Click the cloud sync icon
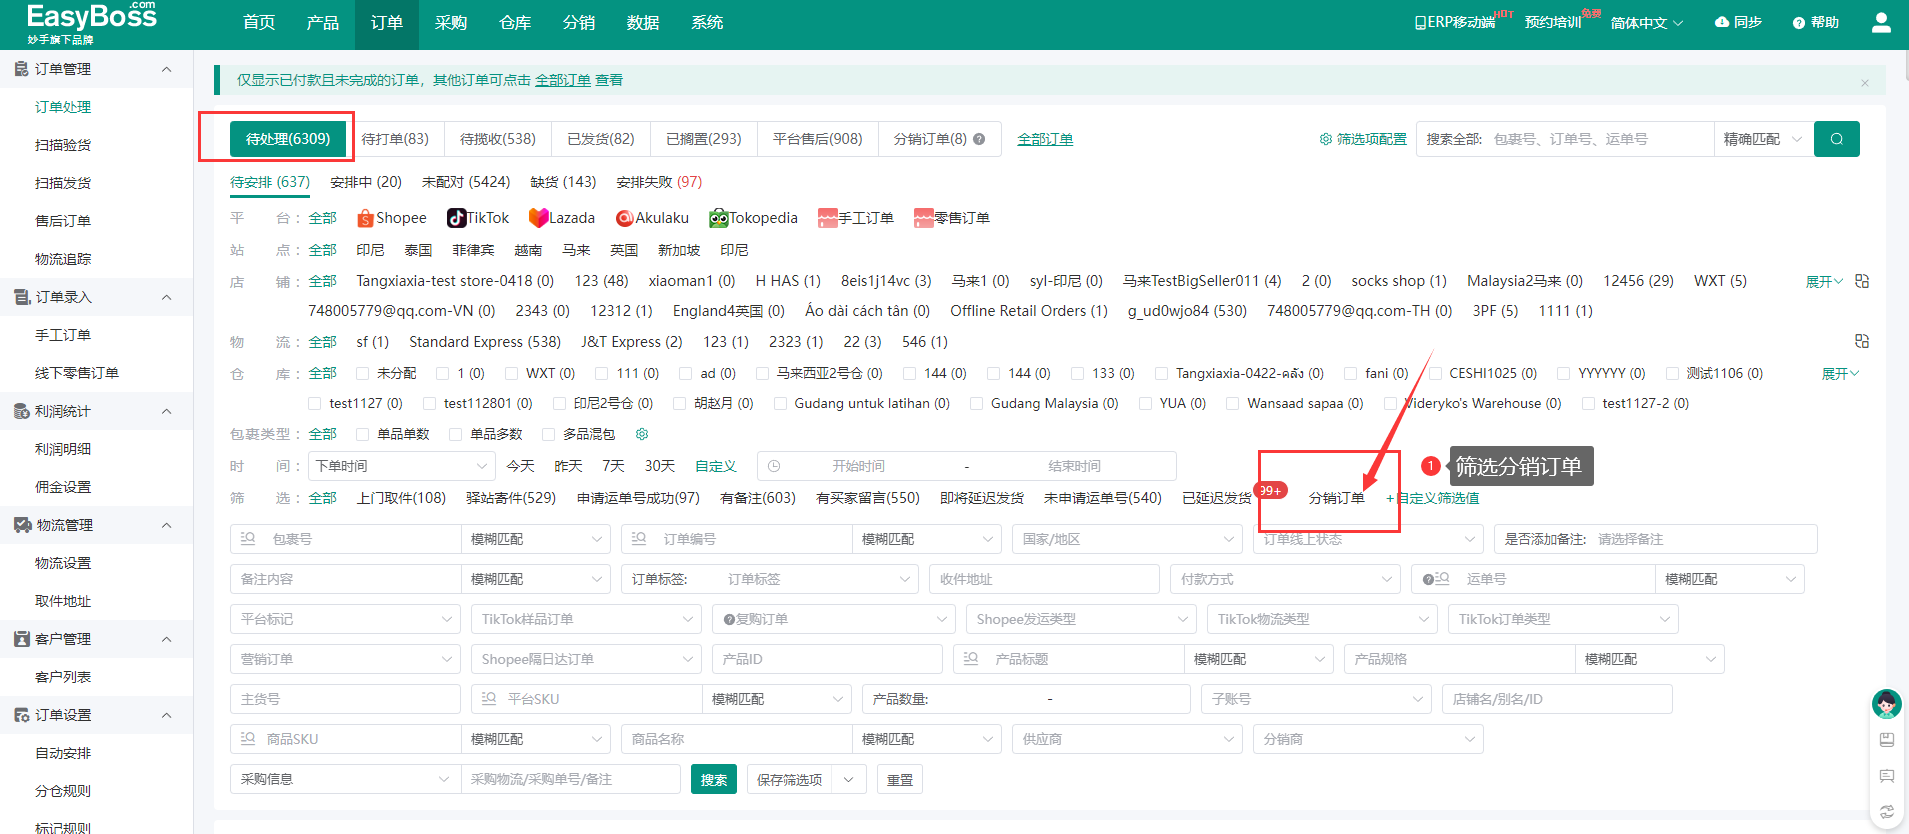 [1722, 22]
